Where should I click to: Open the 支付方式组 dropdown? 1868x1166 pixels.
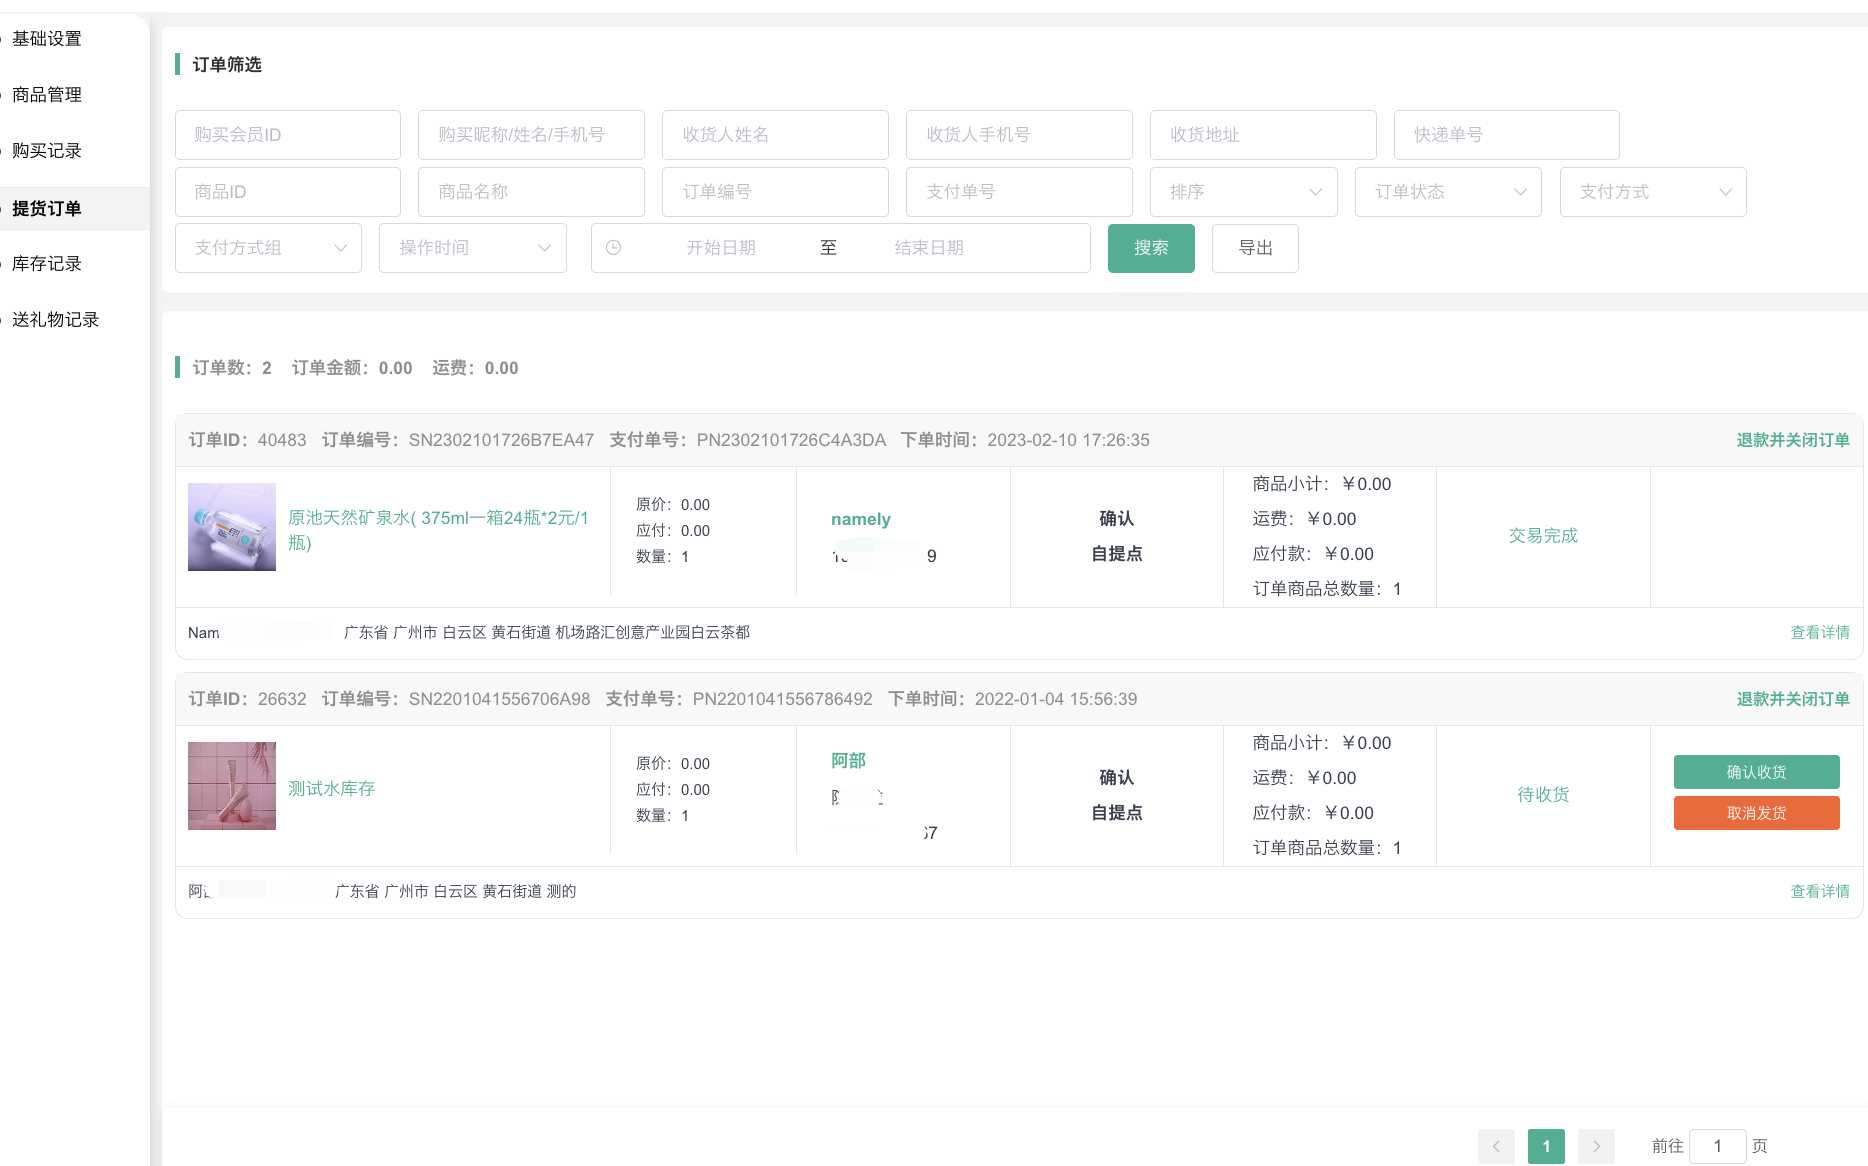point(268,248)
